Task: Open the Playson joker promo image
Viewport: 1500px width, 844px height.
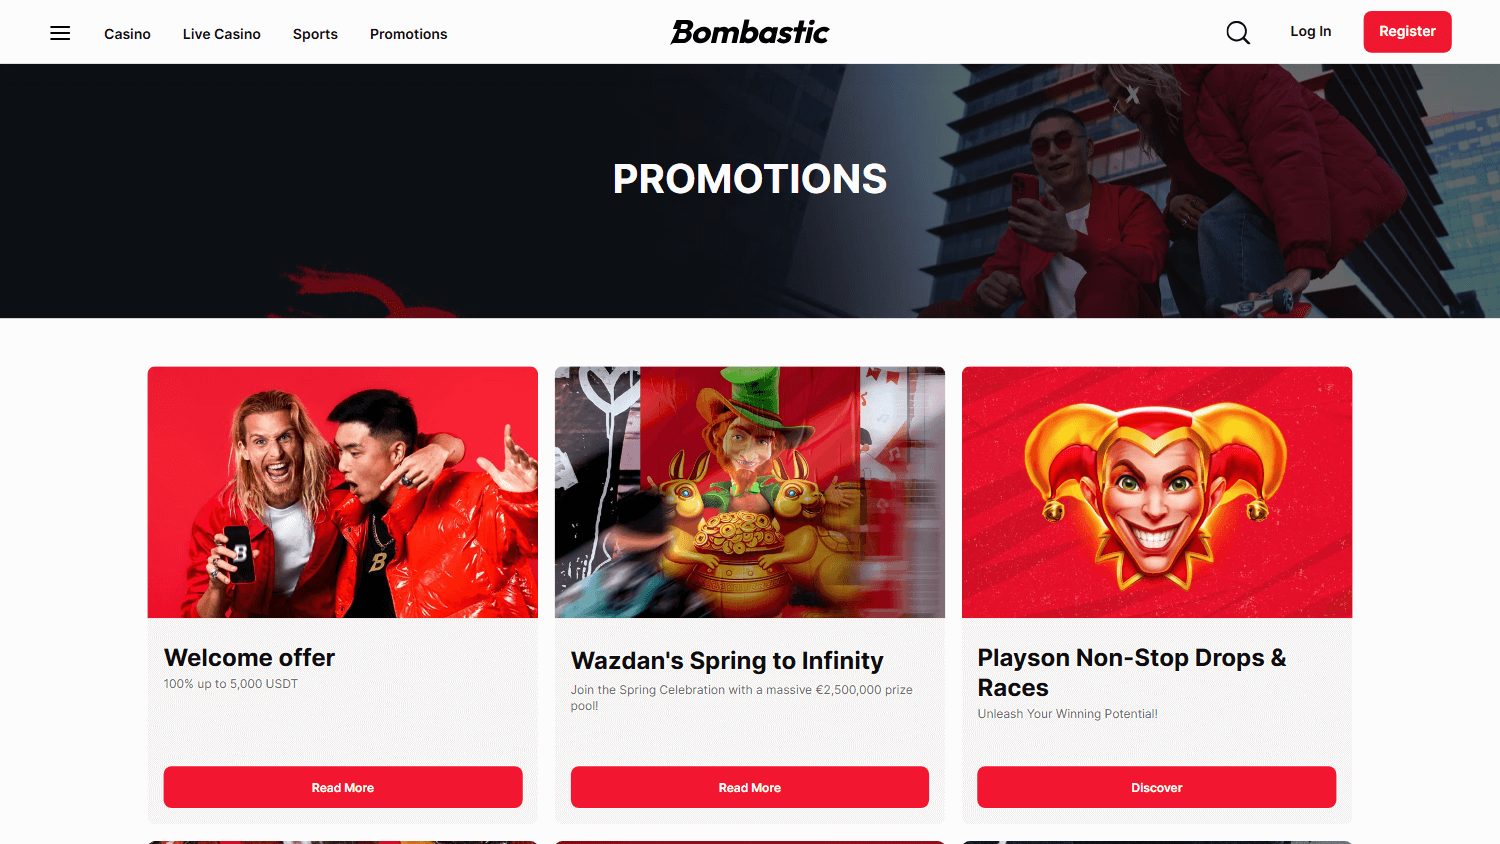Action: coord(1157,492)
